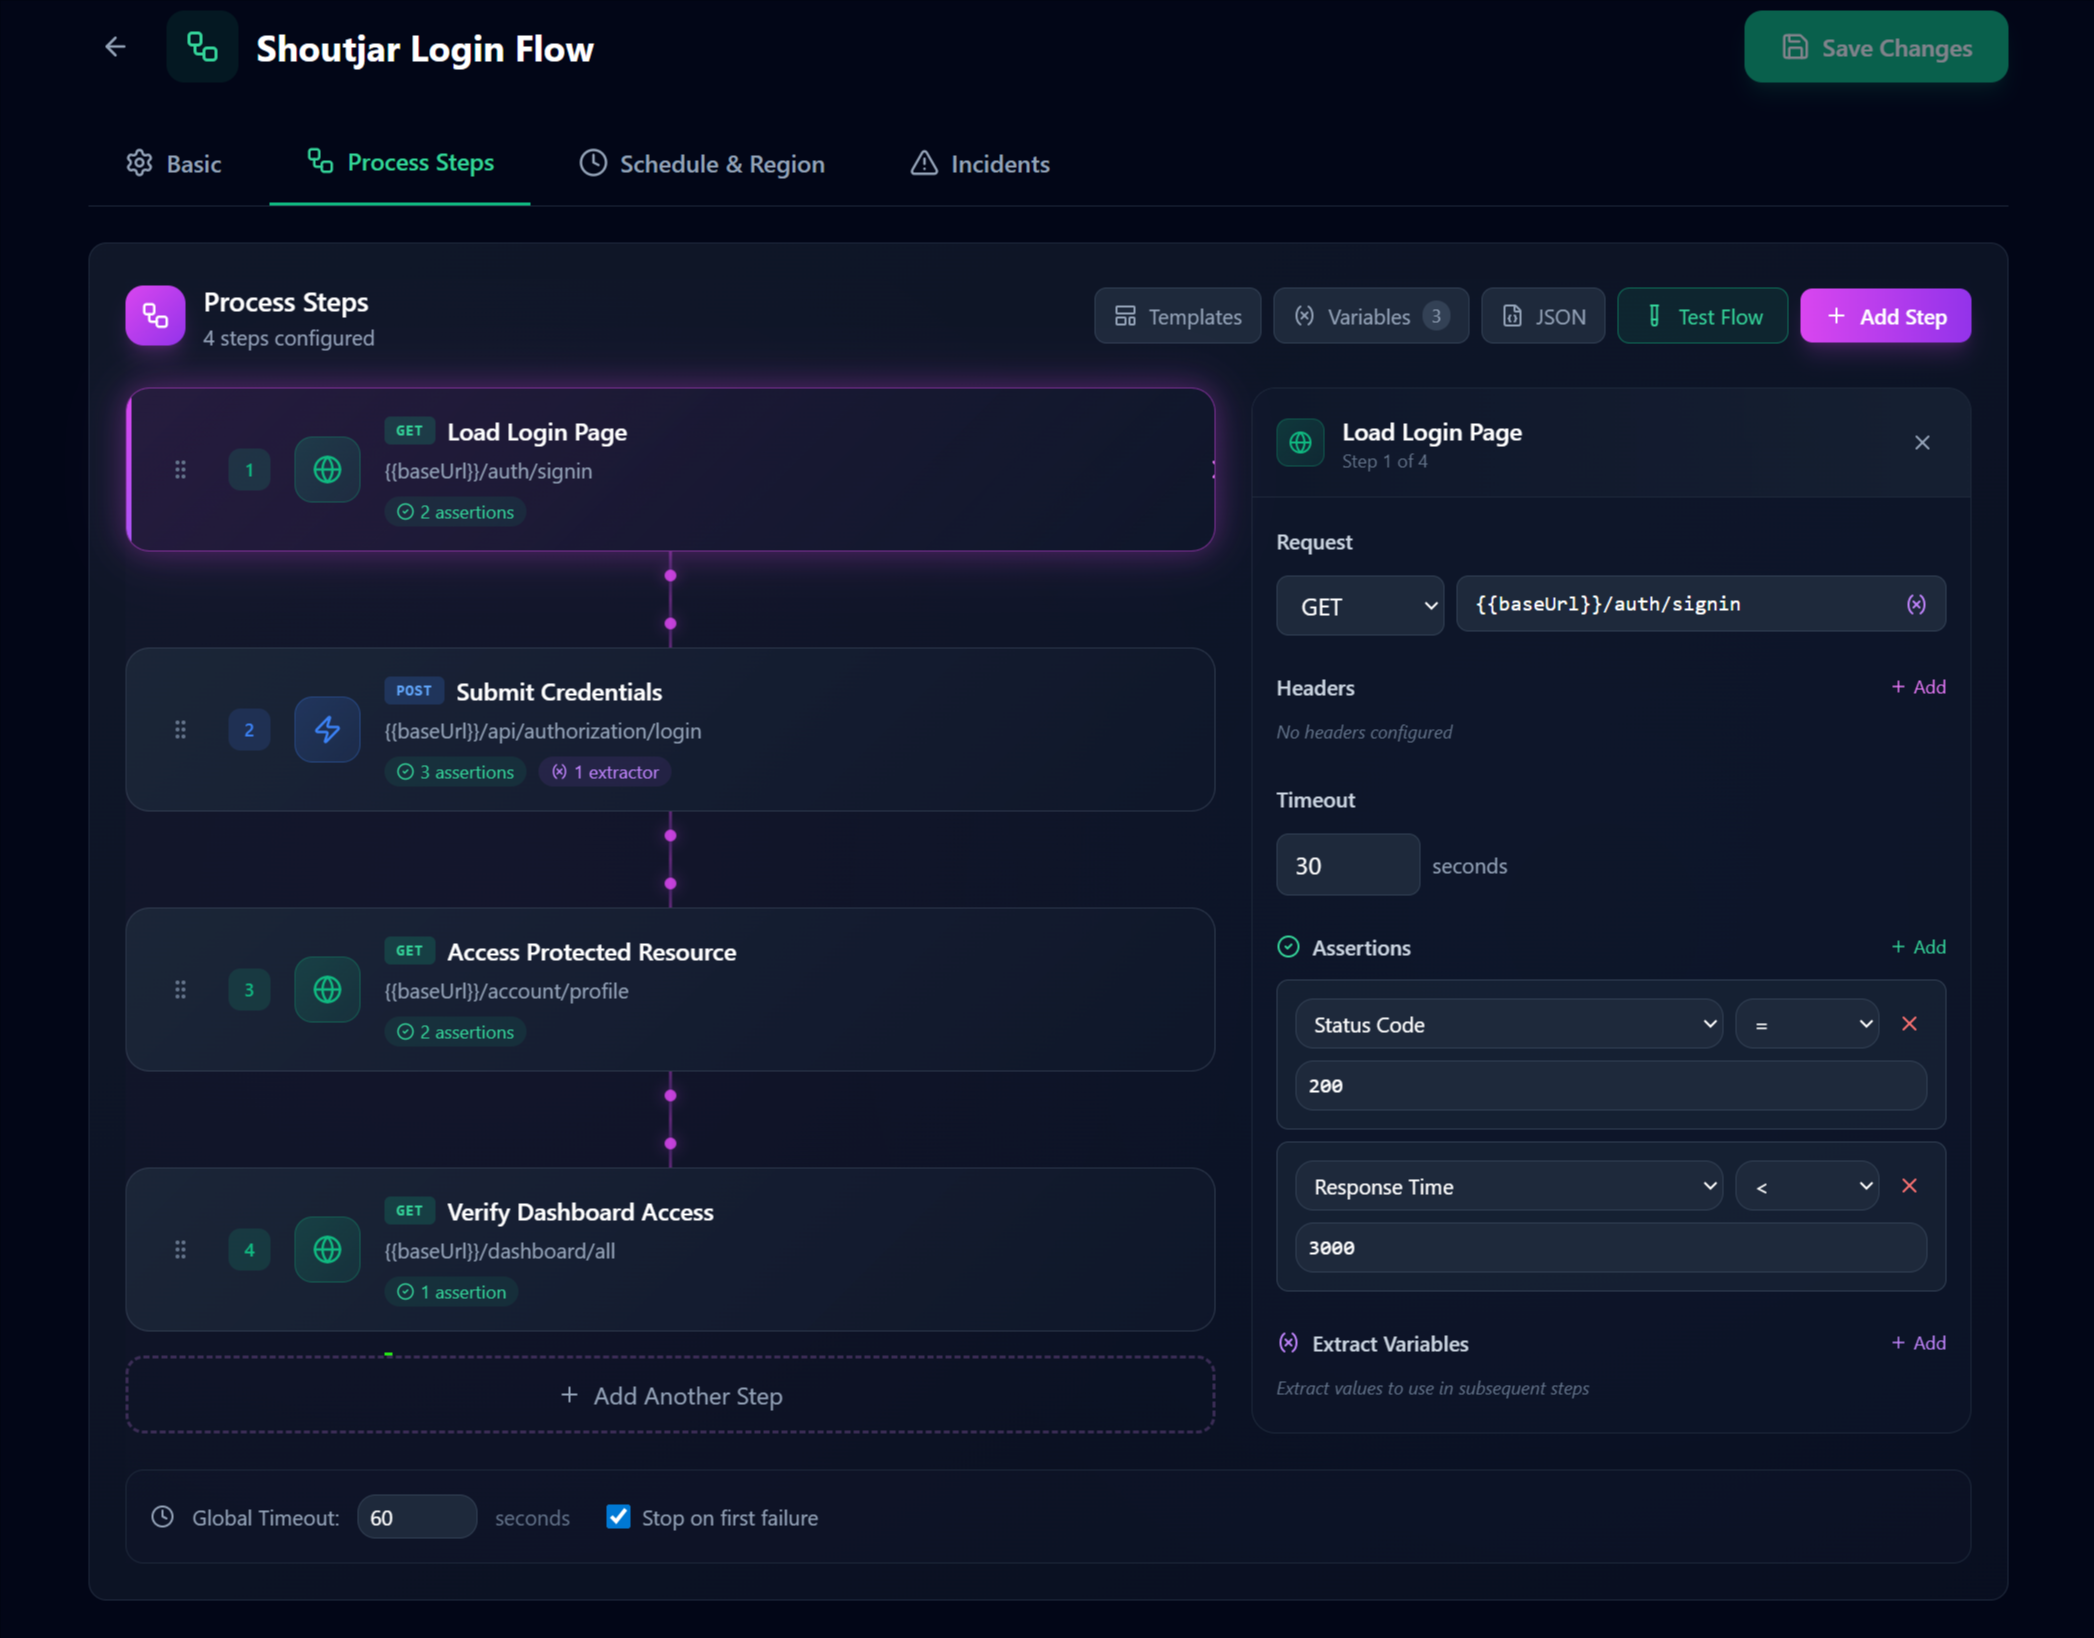Open the GET method dropdown
Image resolution: width=2094 pixels, height=1638 pixels.
pyautogui.click(x=1359, y=606)
